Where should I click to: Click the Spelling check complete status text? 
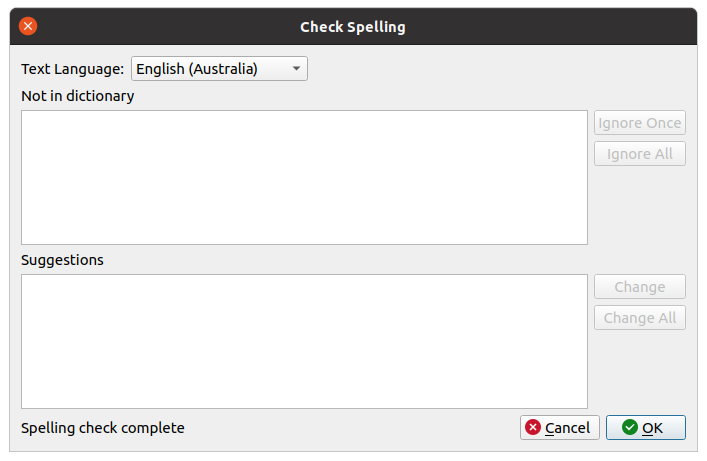pos(103,428)
